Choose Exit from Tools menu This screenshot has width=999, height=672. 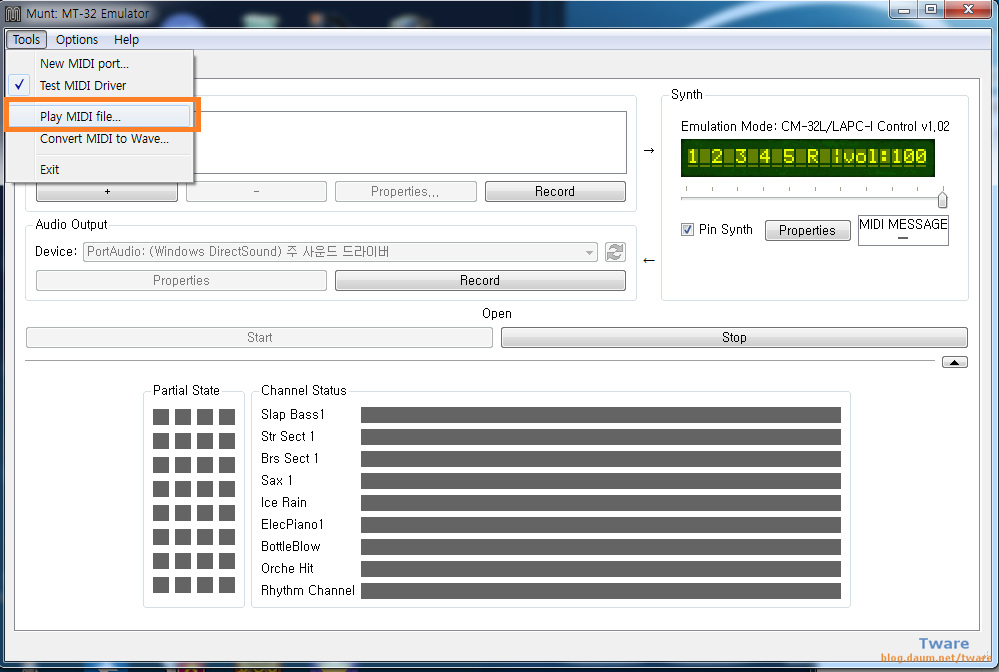[x=99, y=169]
